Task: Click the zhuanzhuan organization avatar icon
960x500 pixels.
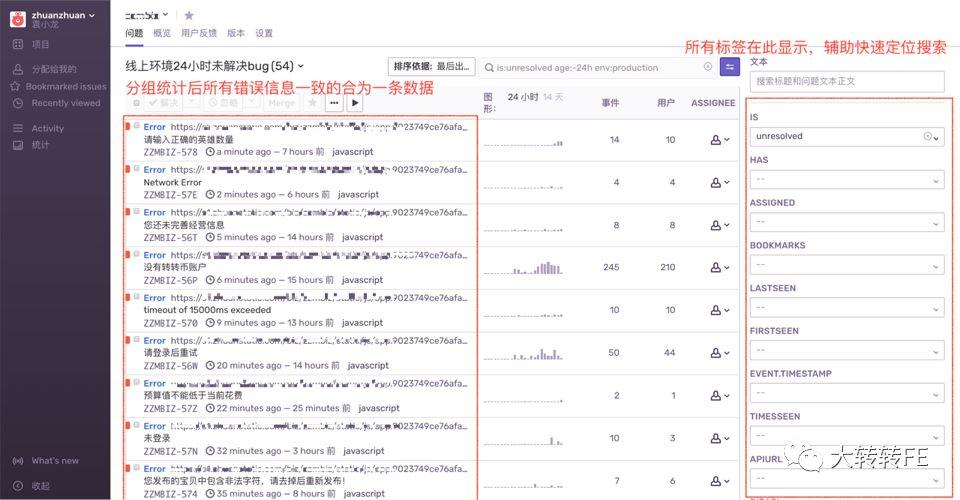Action: click(x=18, y=19)
